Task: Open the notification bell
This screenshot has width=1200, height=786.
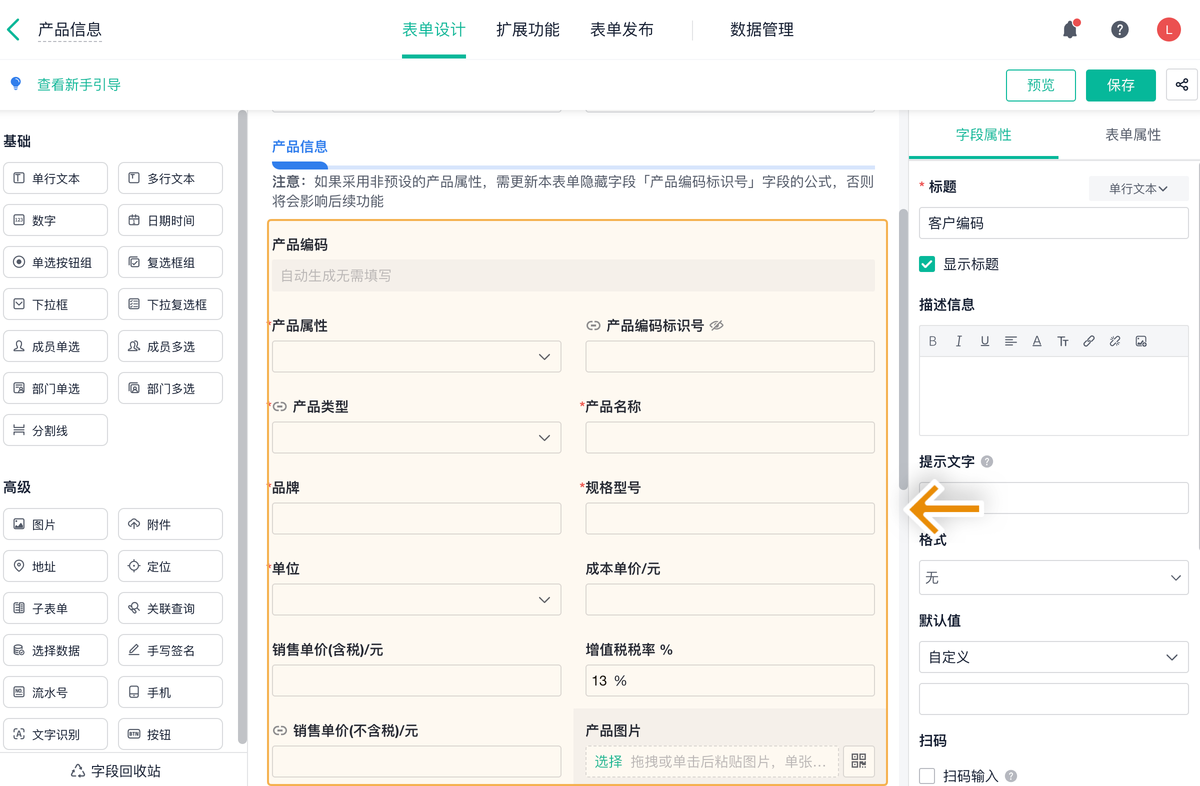Action: click(1070, 30)
